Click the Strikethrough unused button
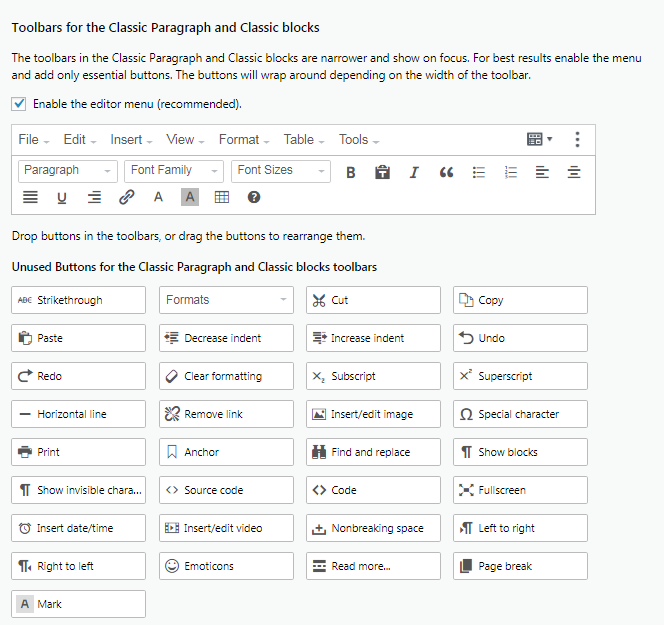 78,300
